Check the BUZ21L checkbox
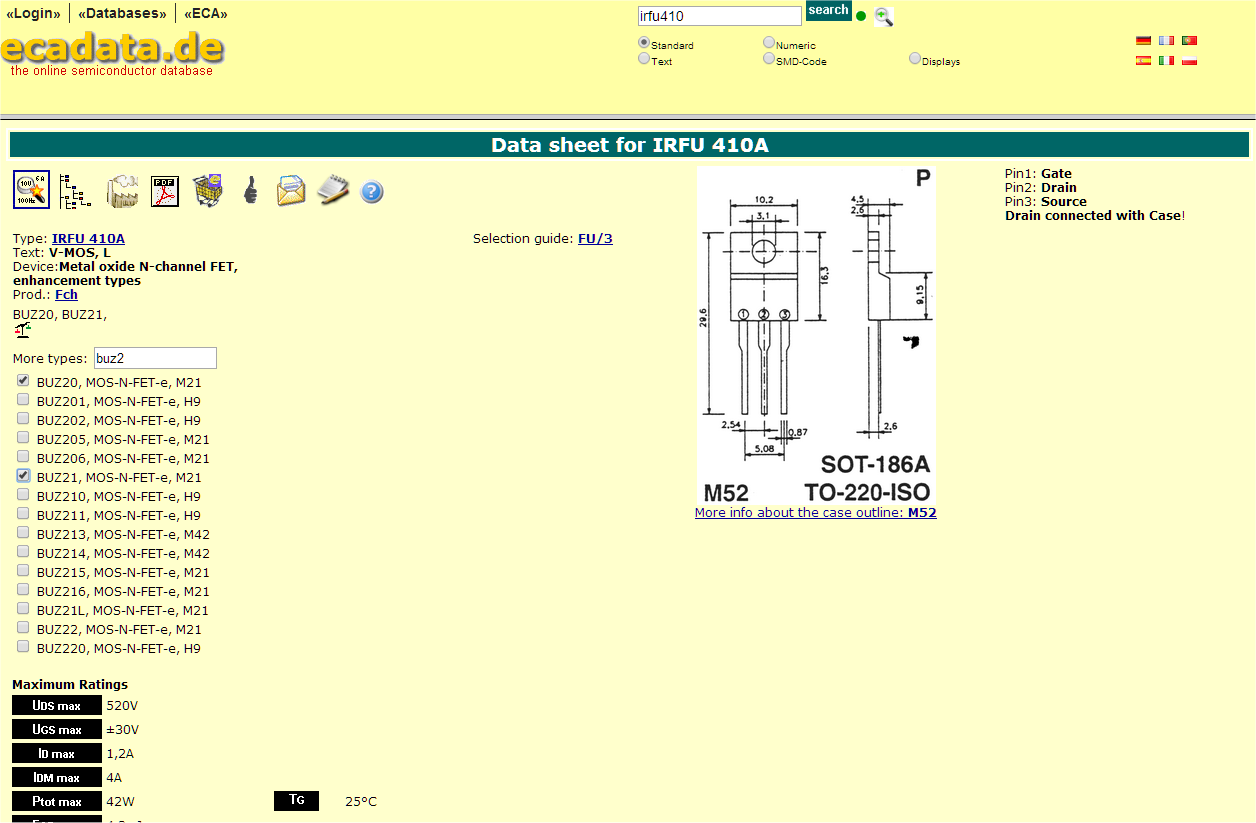The height and width of the screenshot is (823, 1256). click(x=23, y=609)
